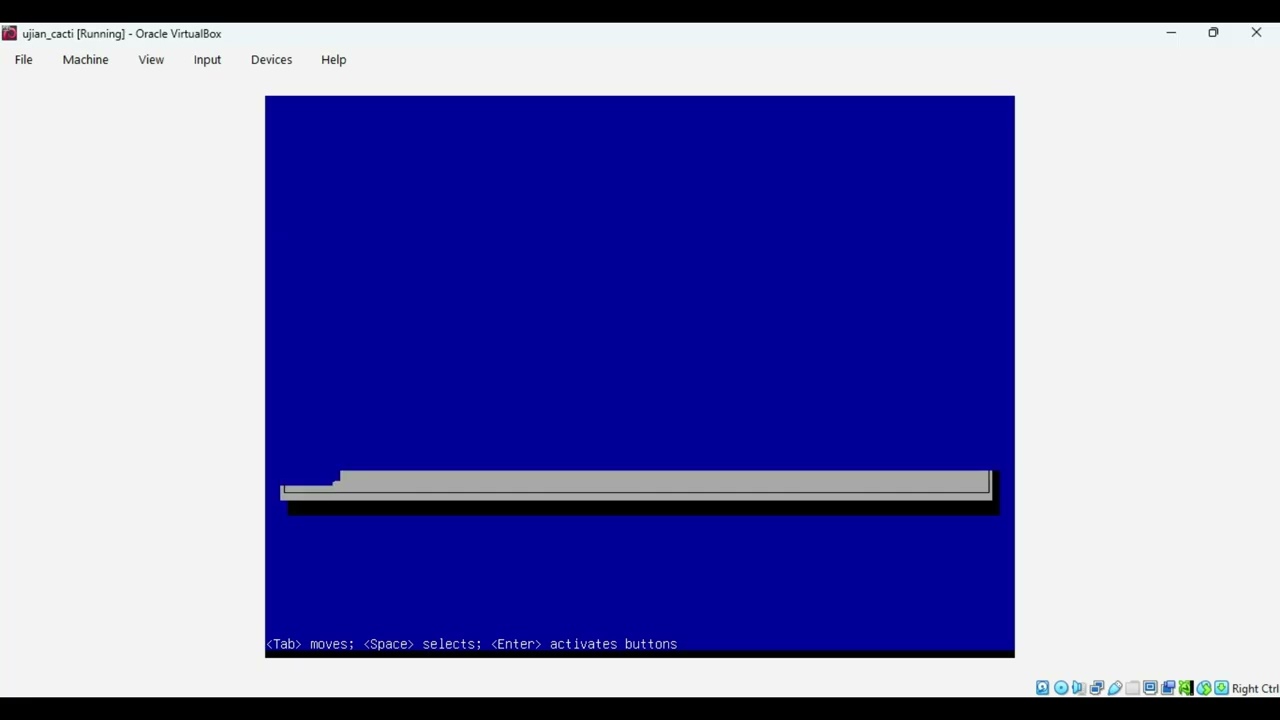Close the VirtualBox window

click(1256, 33)
